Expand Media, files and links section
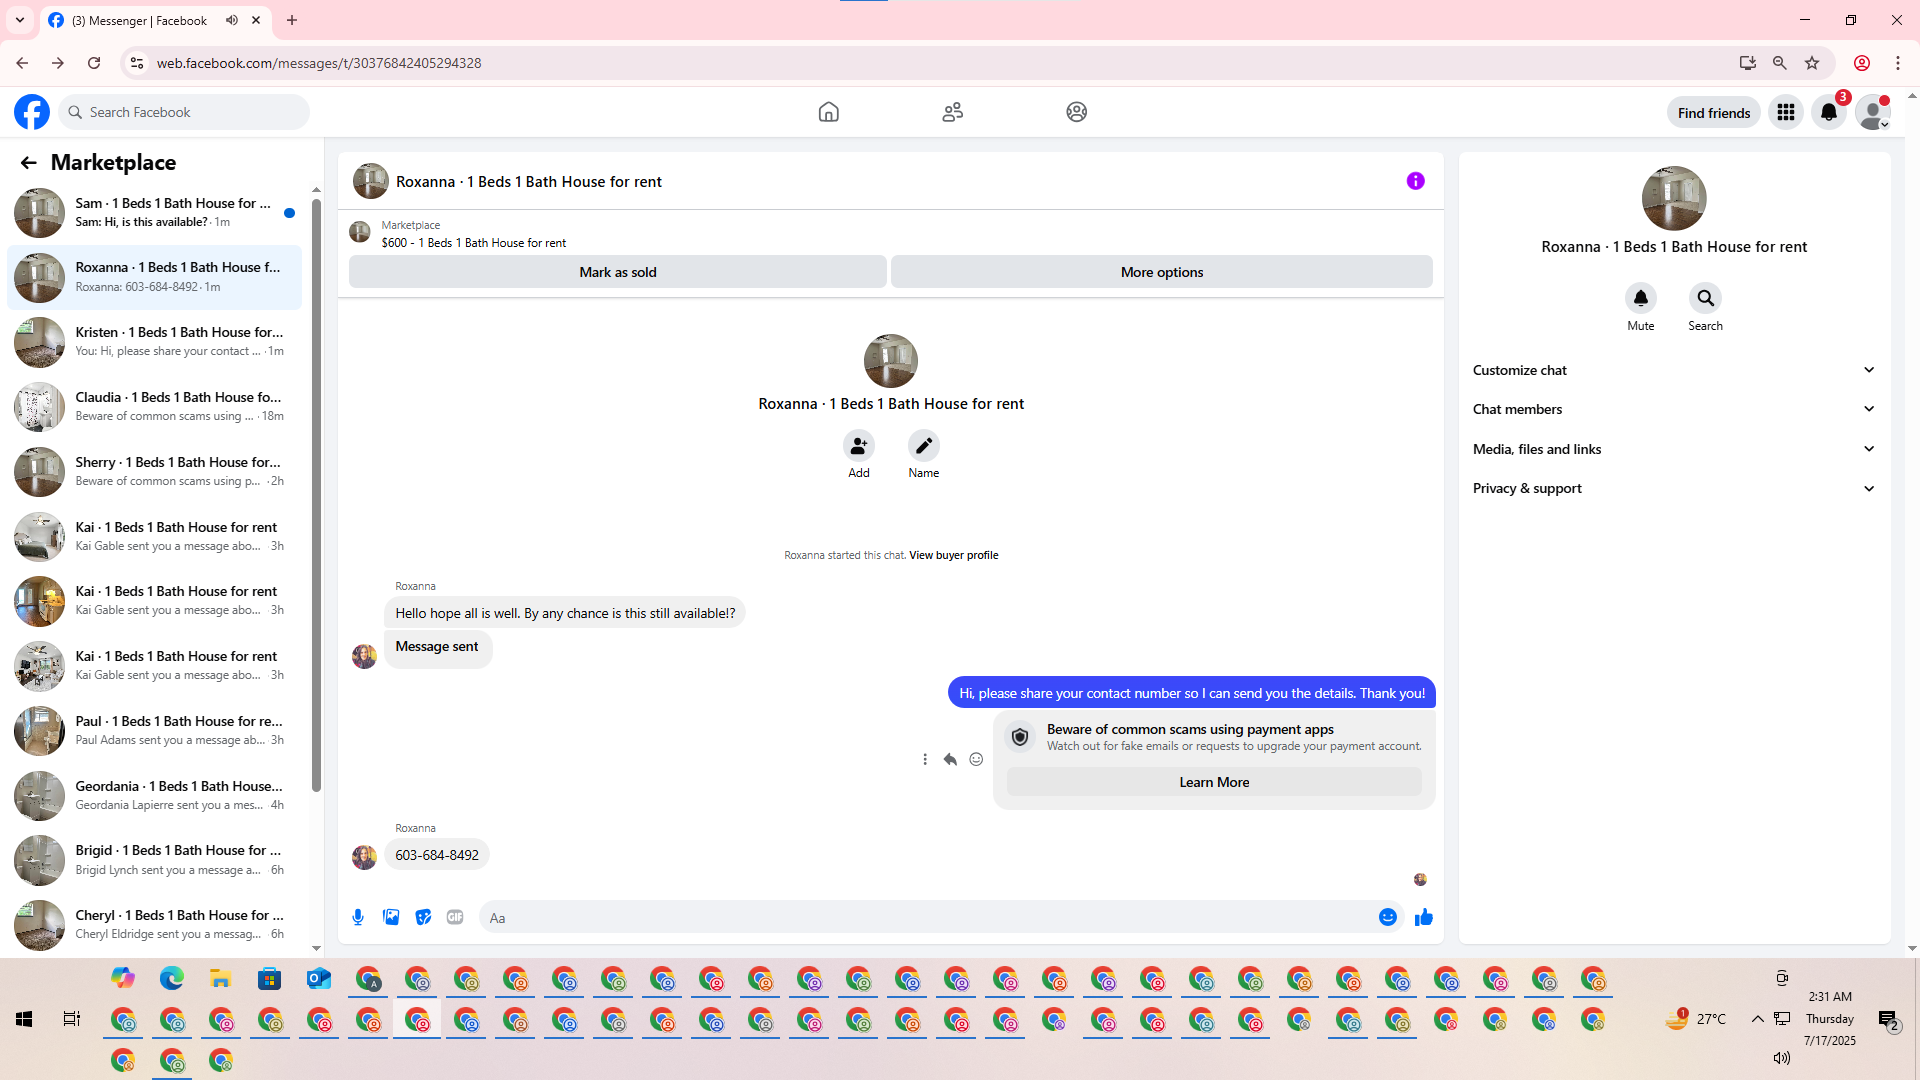 1674,449
